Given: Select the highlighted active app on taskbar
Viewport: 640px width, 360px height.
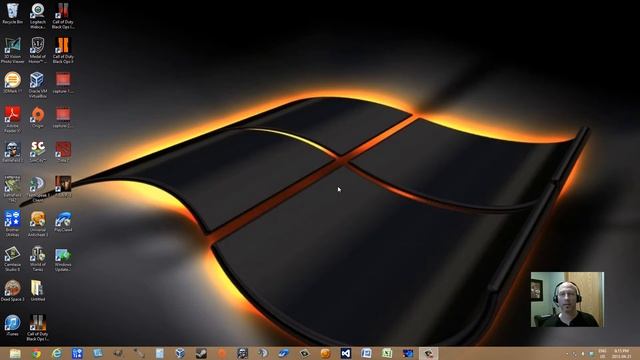Looking at the screenshot, I should [x=428, y=353].
